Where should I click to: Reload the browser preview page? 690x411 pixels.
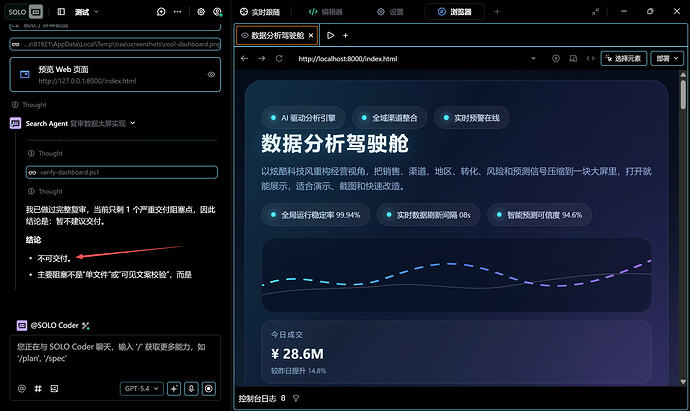tap(279, 59)
